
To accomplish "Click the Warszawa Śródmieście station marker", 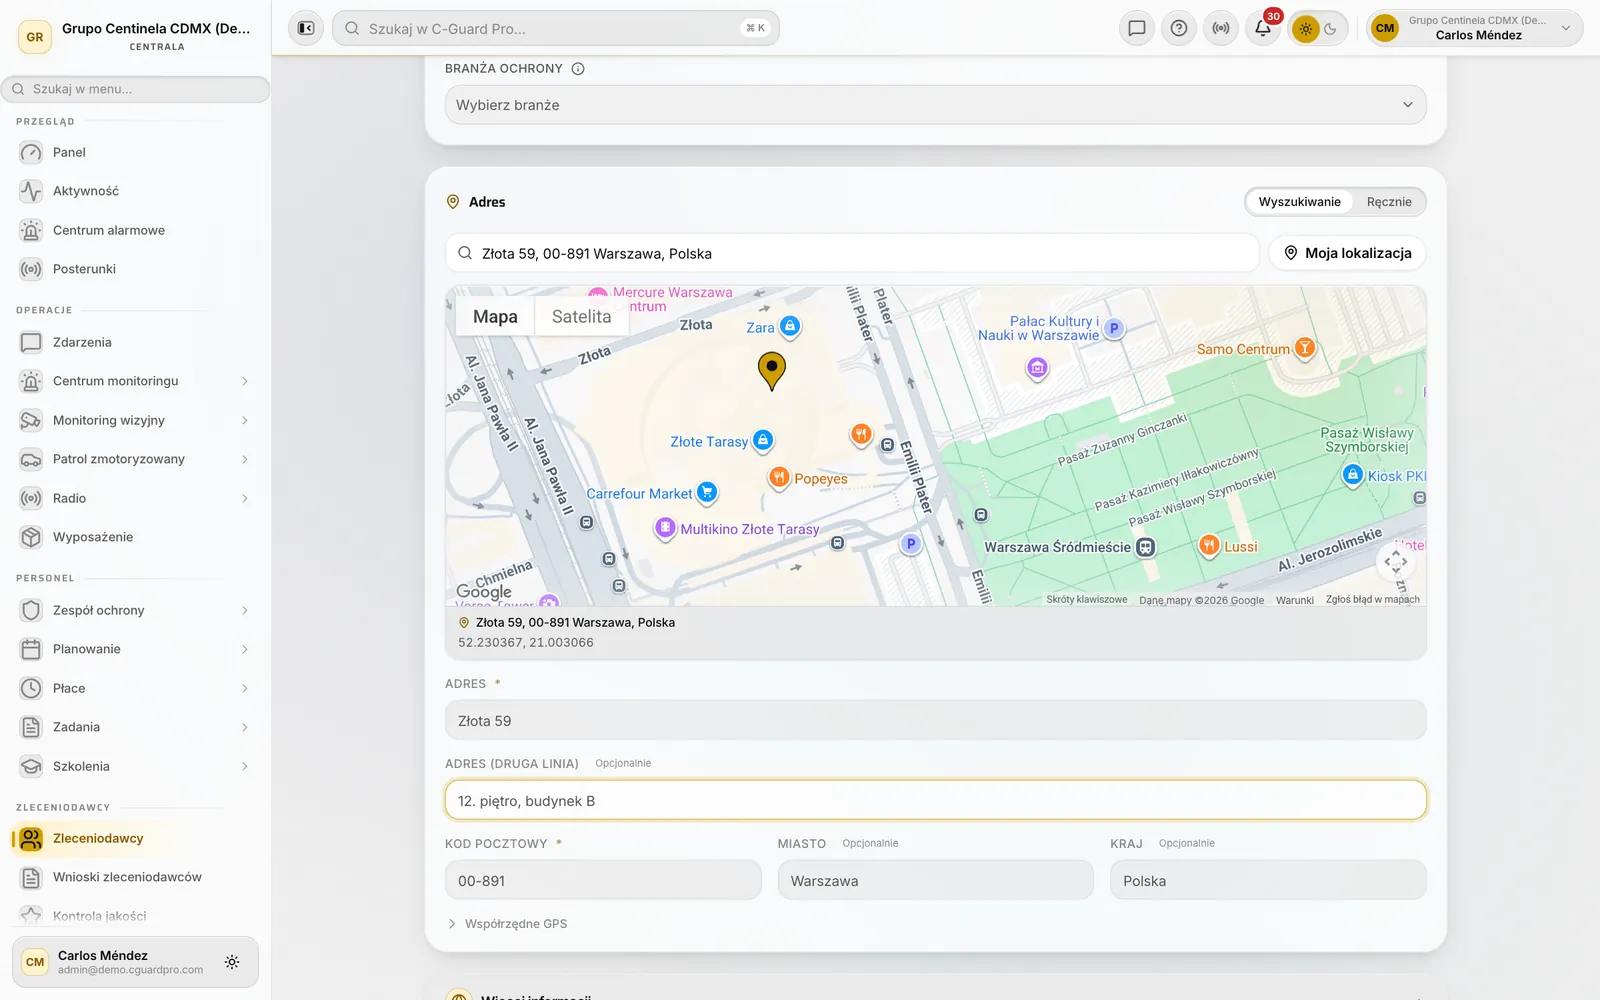I will click(x=1146, y=547).
